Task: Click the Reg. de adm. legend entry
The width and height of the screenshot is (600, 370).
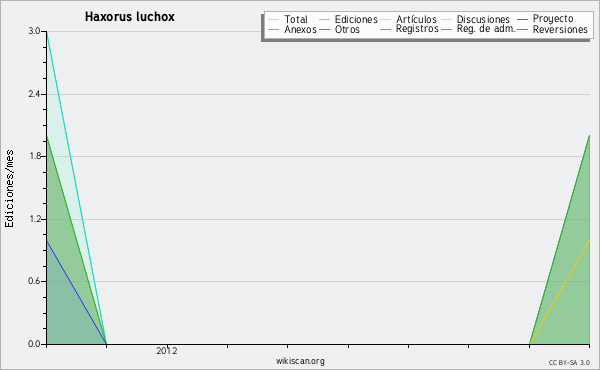Action: click(x=478, y=29)
